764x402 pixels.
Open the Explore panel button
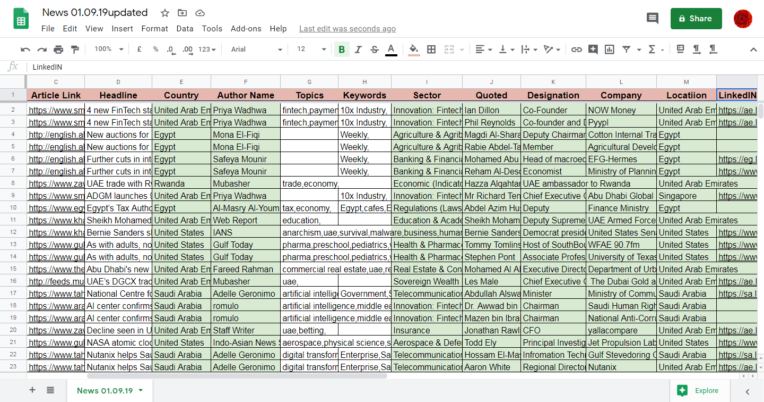(x=700, y=390)
